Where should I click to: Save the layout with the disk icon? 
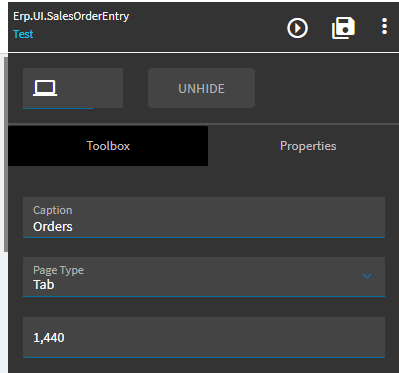pos(343,28)
